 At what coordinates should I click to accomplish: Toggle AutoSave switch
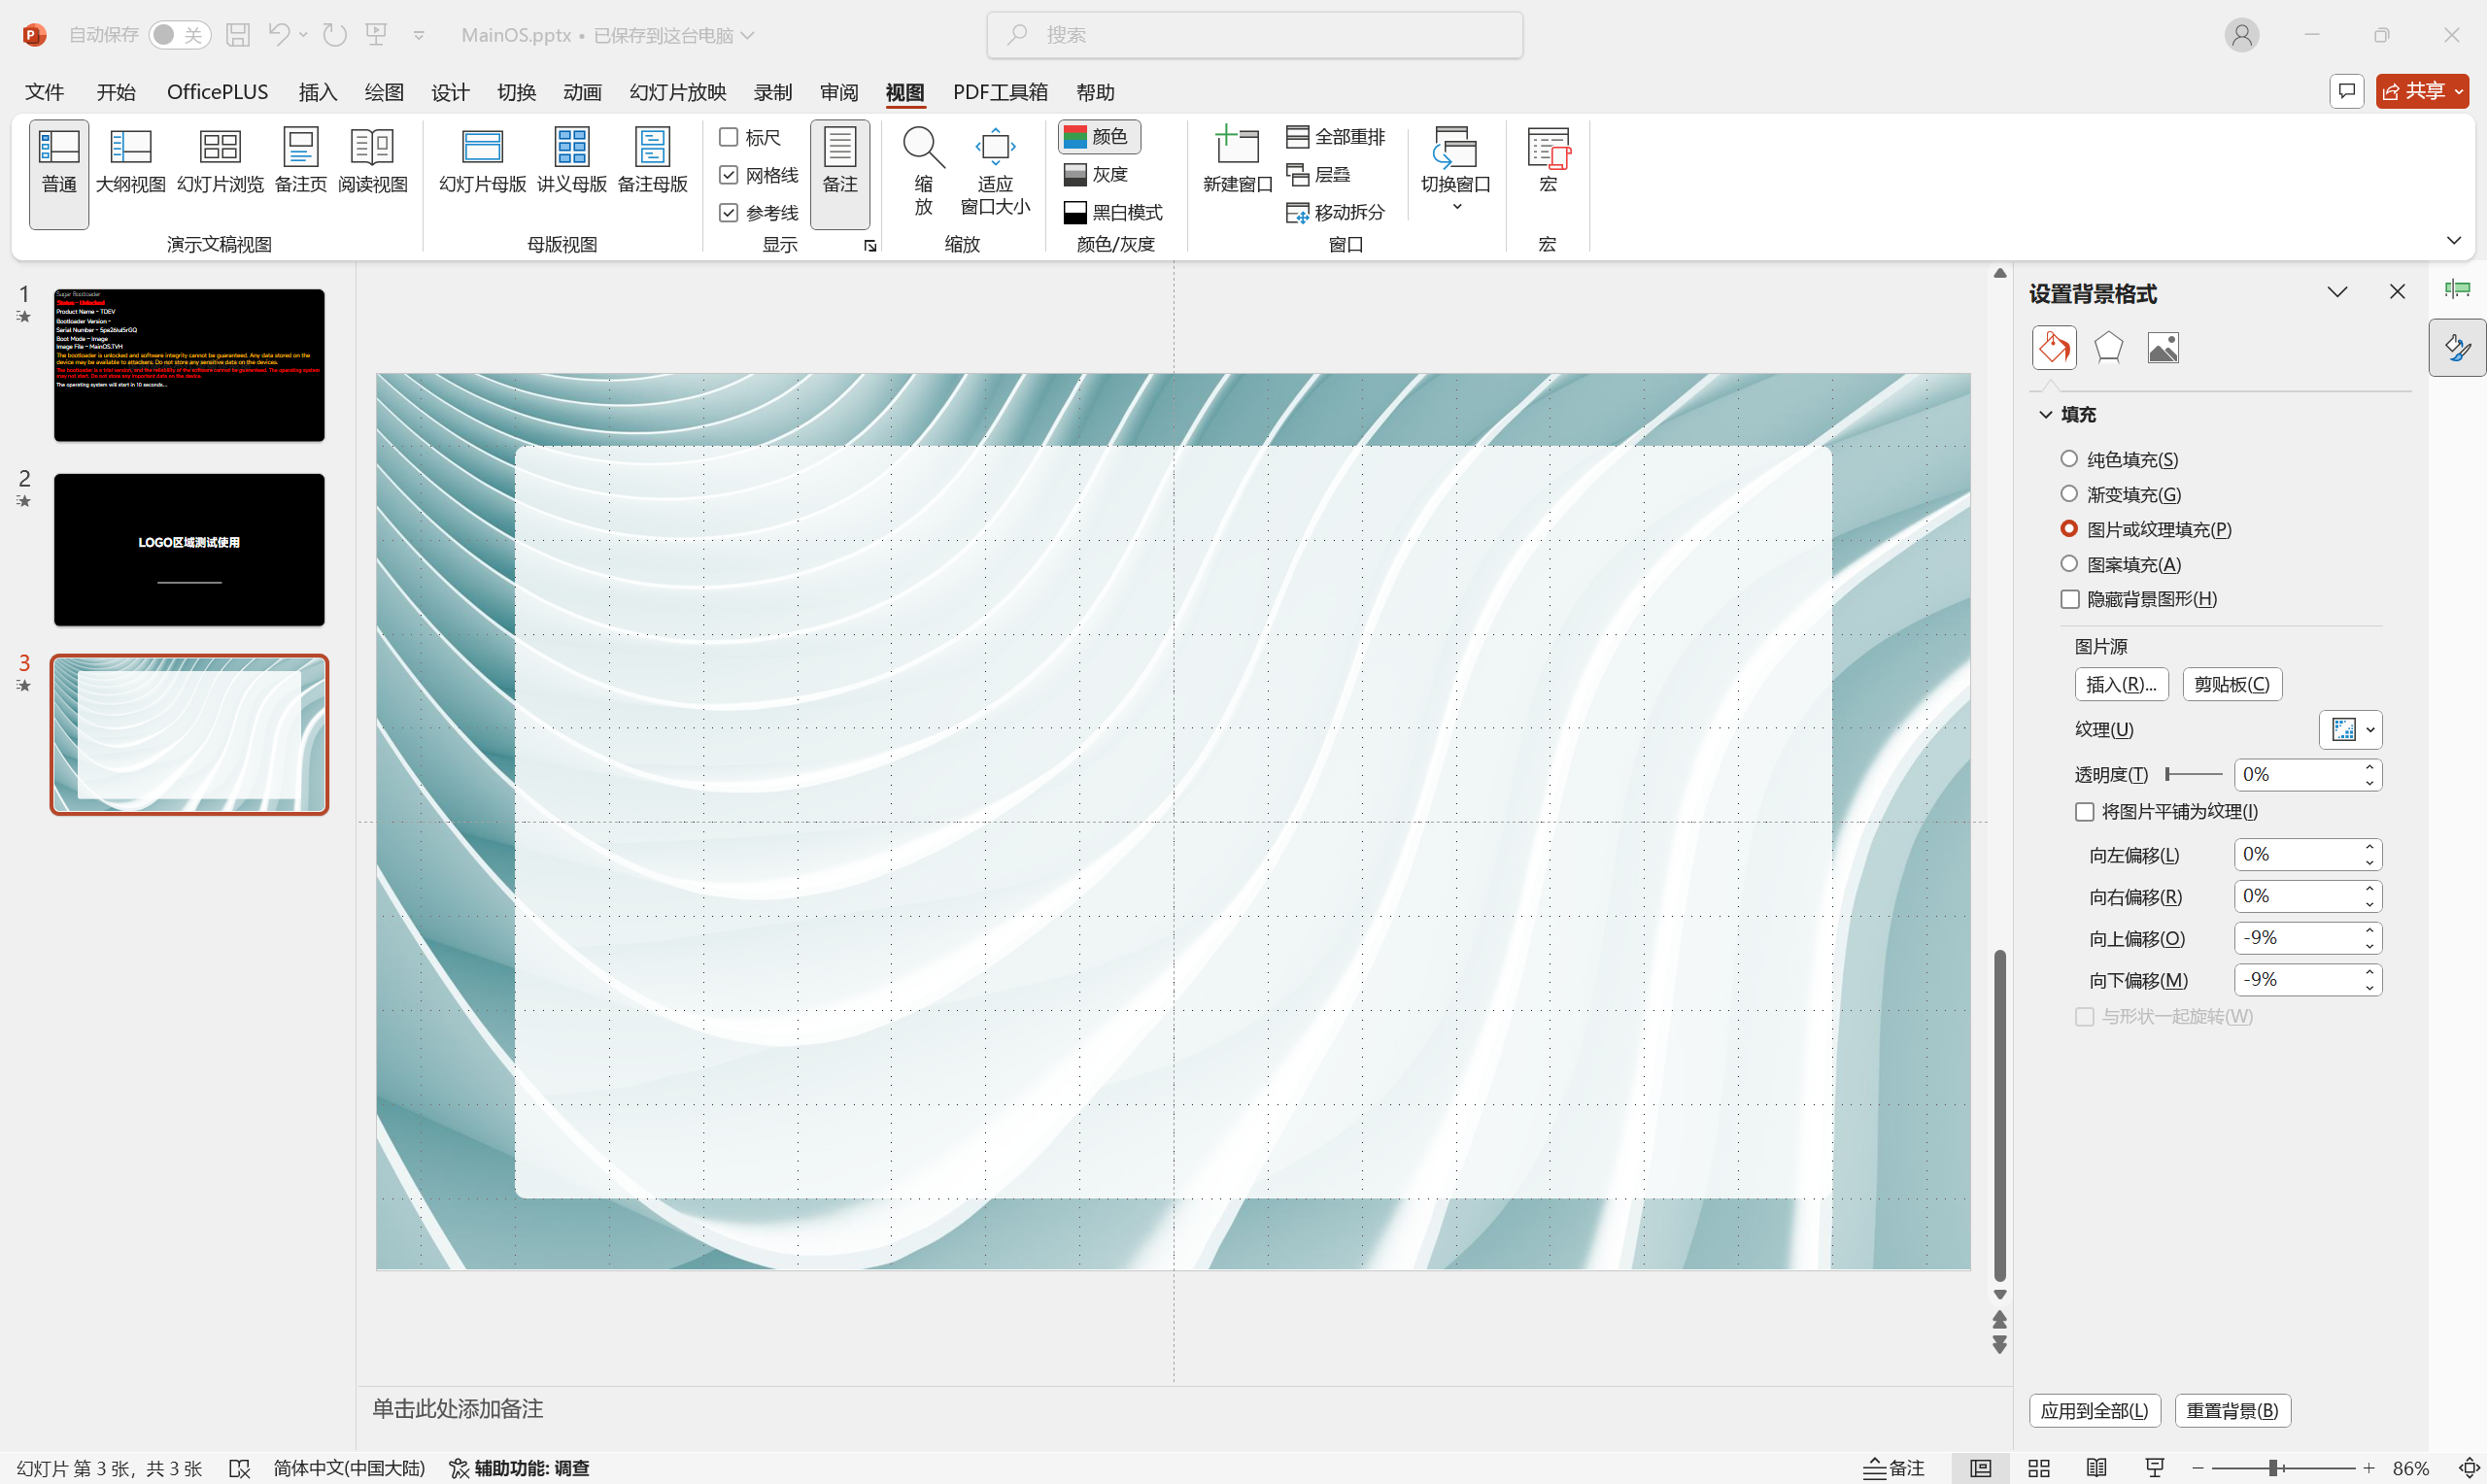coord(179,35)
